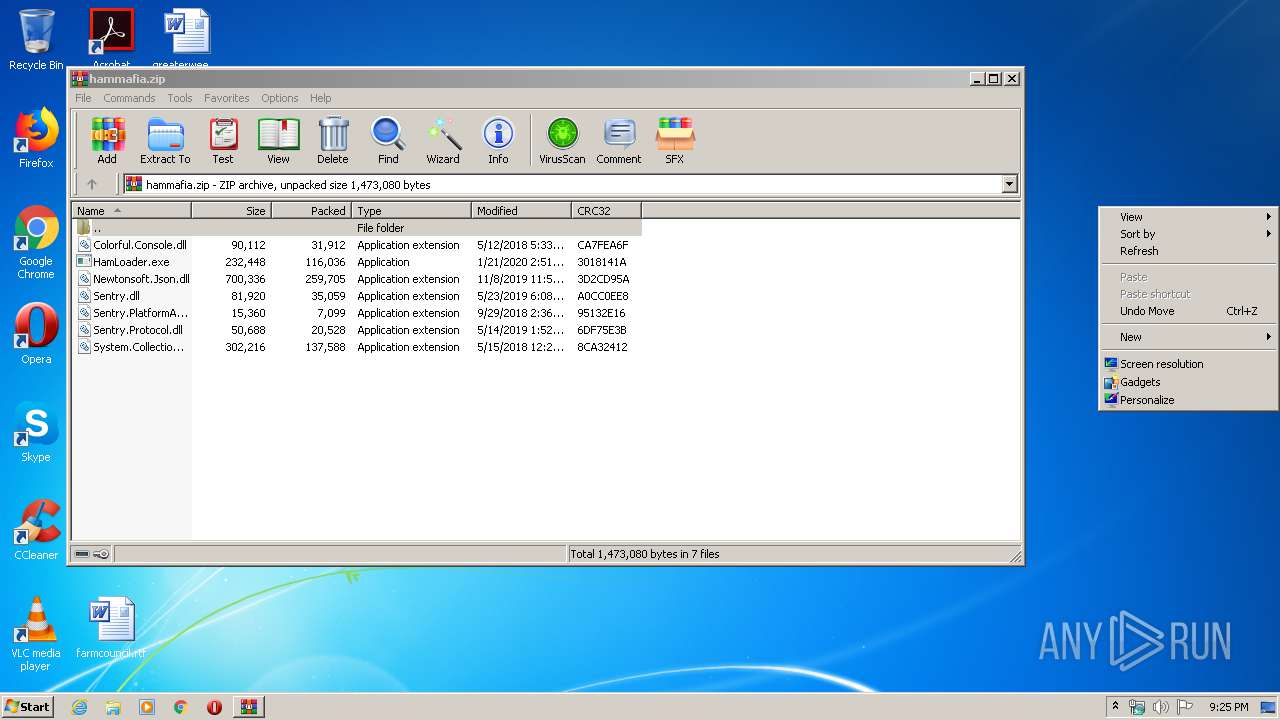The height and width of the screenshot is (720, 1280).
Task: Click the taskbar clock showing 9:25 PM
Action: pyautogui.click(x=1228, y=707)
